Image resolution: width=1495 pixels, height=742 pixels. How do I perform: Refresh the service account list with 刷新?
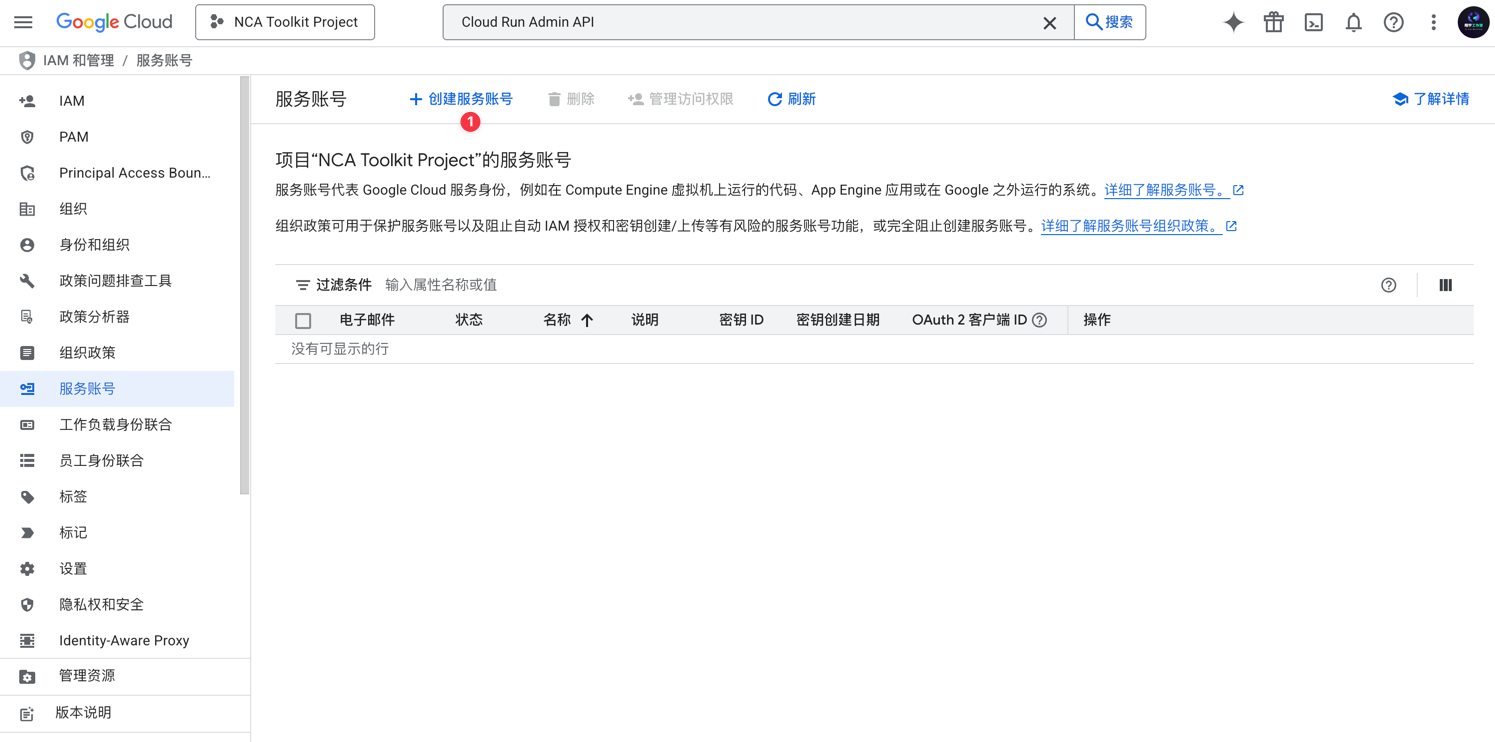pyautogui.click(x=791, y=98)
